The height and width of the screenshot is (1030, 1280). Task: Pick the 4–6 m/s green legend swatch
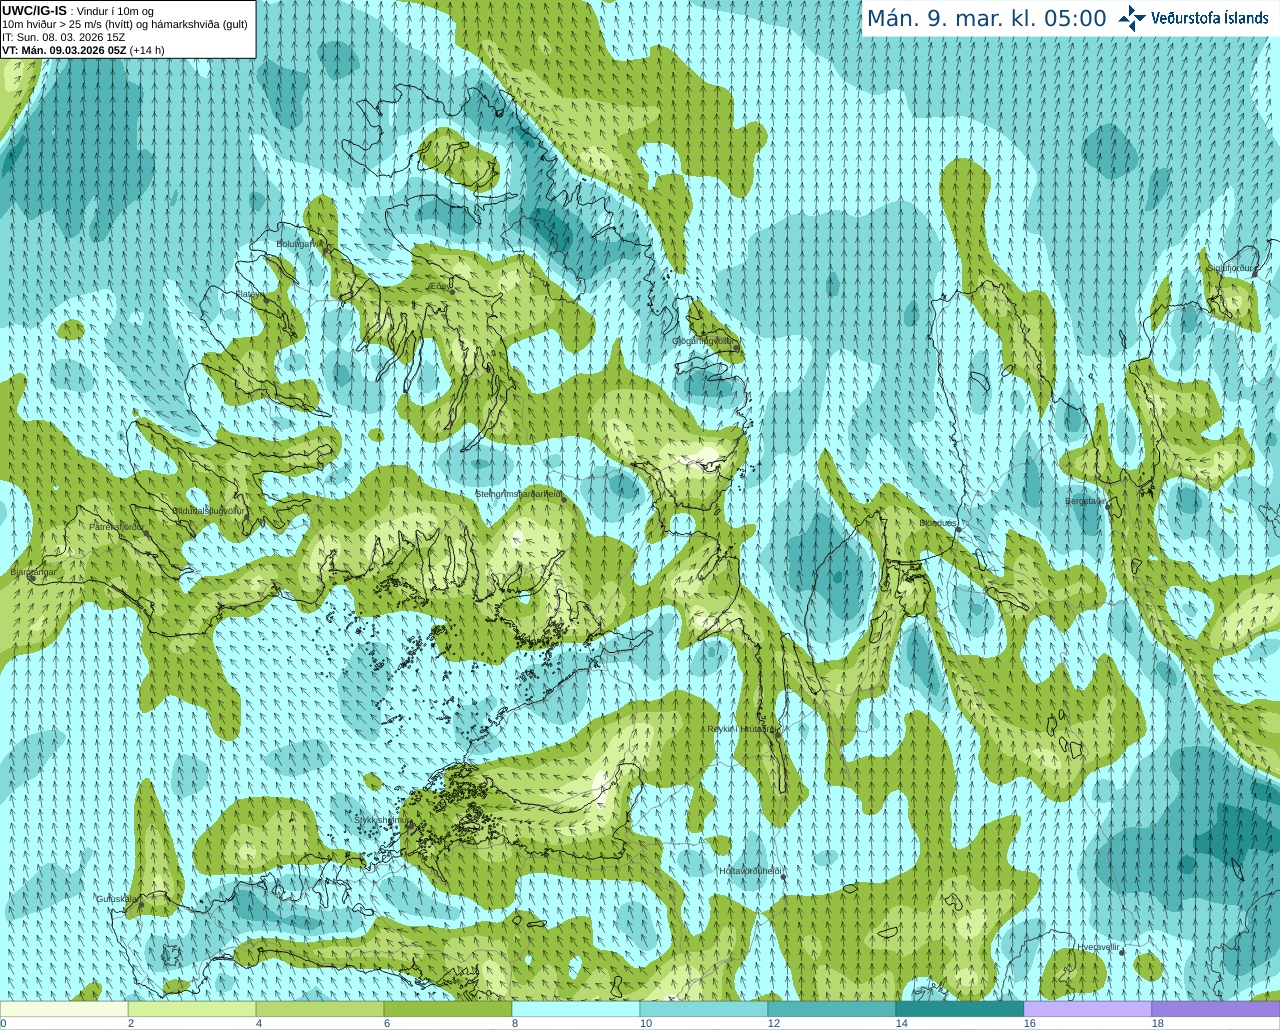[x=320, y=1009]
